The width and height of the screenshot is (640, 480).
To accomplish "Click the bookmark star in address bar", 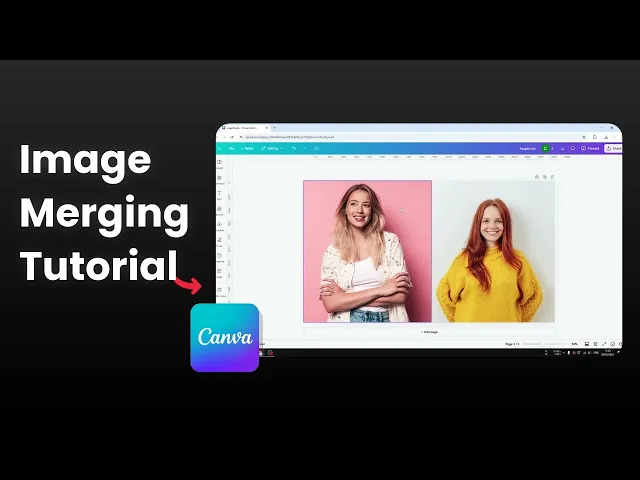I will pos(584,137).
